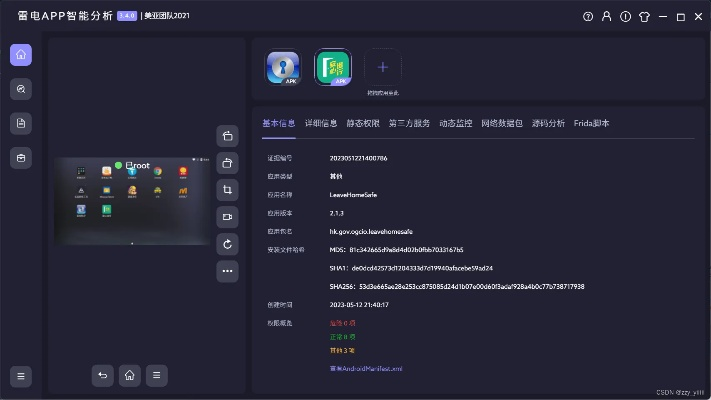This screenshot has height=400, width=711.
Task: Click the red dangerous permissions count
Action: point(342,323)
